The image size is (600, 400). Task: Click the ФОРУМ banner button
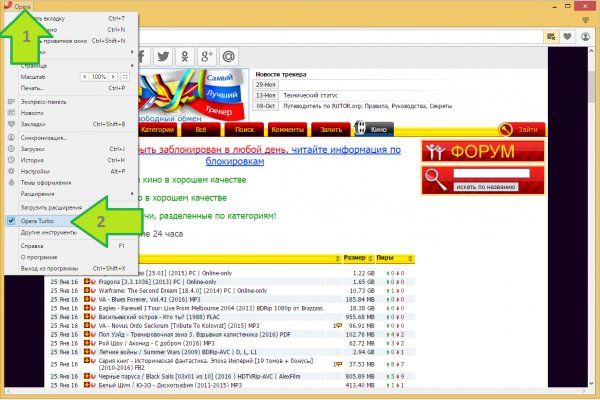pyautogui.click(x=482, y=152)
